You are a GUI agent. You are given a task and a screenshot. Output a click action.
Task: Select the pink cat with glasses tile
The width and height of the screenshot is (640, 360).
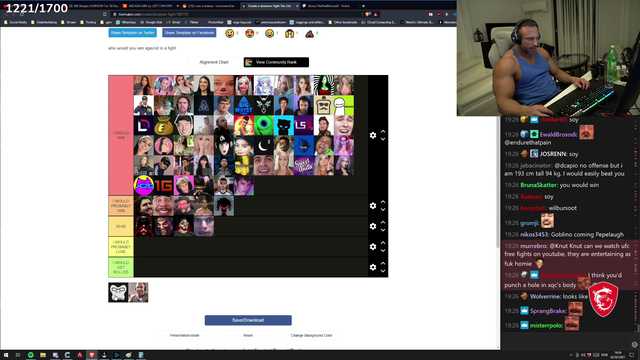click(144, 185)
